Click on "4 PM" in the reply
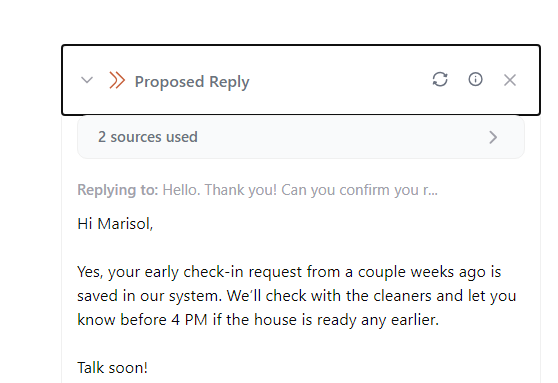Screen dimensions: 558x383 point(189,320)
